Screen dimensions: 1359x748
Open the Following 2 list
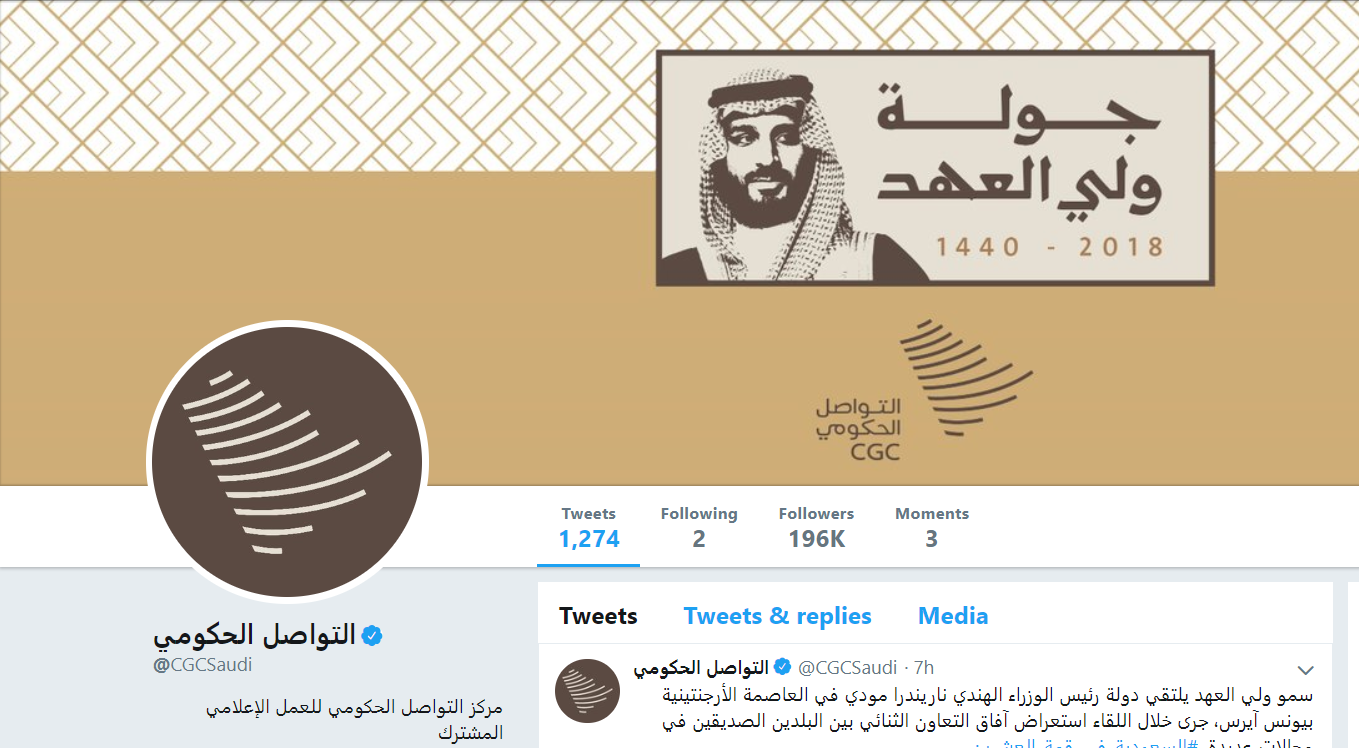click(699, 527)
